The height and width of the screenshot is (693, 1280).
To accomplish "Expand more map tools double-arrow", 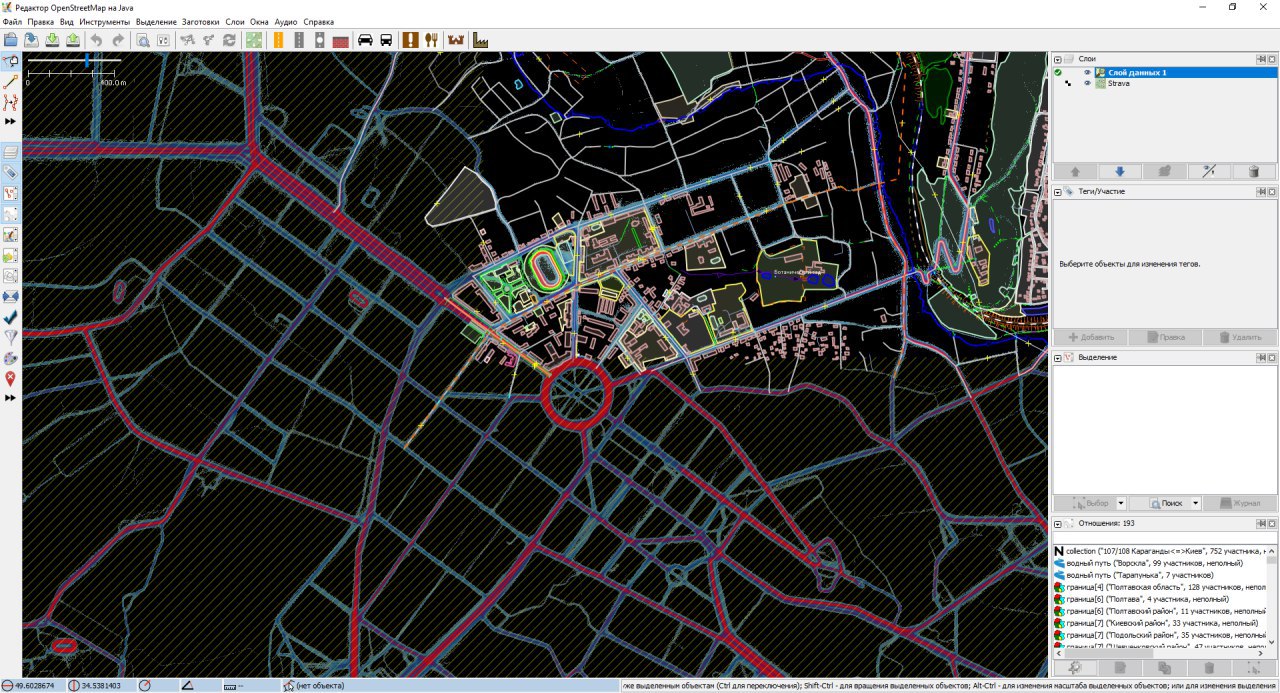I will (x=11, y=121).
